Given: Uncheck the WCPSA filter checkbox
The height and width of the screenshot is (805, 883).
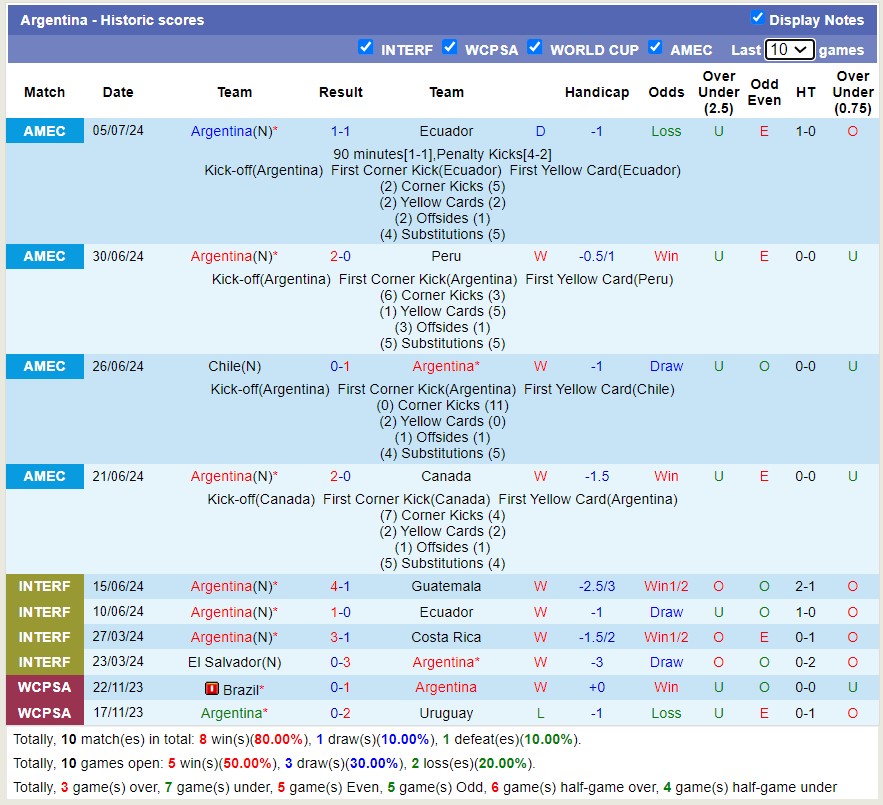Looking at the screenshot, I should pos(449,47).
